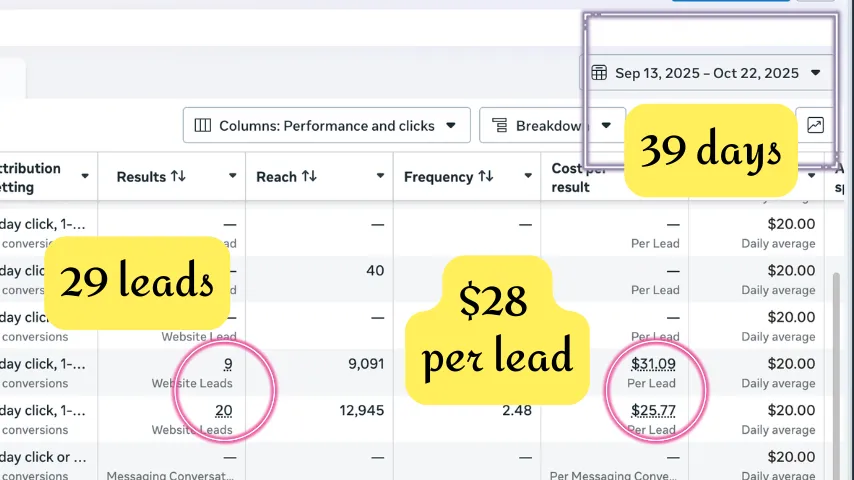This screenshot has width=854, height=480.
Task: Click the 9 Website Leads result value
Action: [228, 364]
